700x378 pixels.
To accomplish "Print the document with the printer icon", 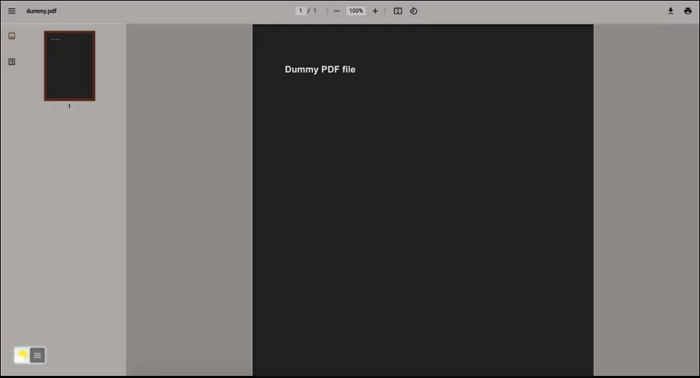I will [688, 11].
